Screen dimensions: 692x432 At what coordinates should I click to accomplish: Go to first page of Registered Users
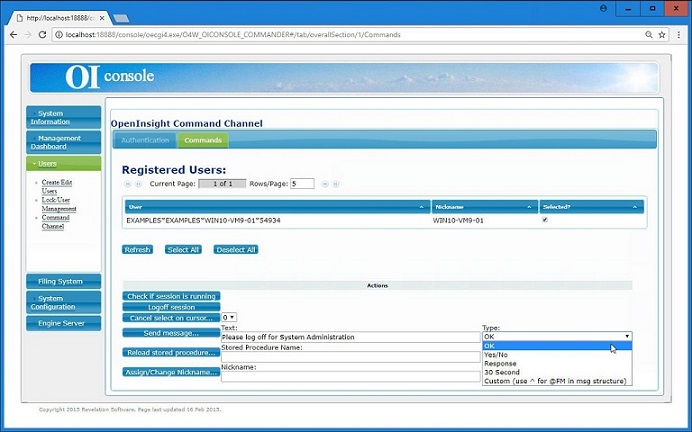(128, 184)
